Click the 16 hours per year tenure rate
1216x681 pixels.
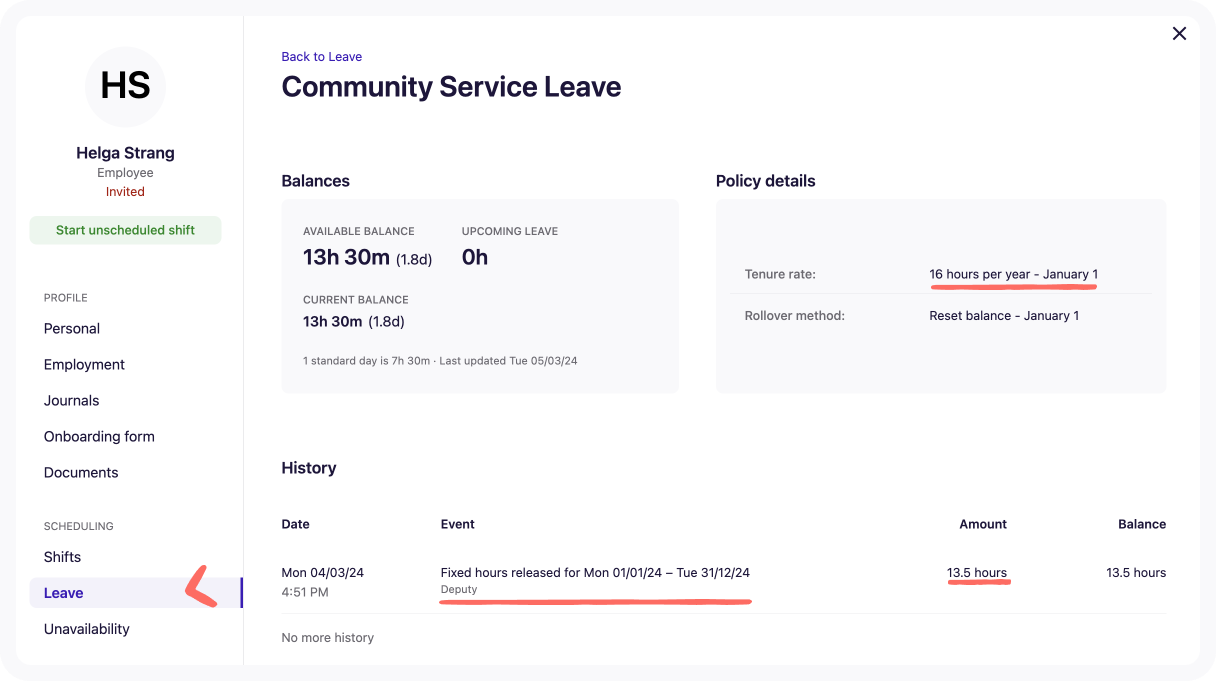(x=1013, y=274)
